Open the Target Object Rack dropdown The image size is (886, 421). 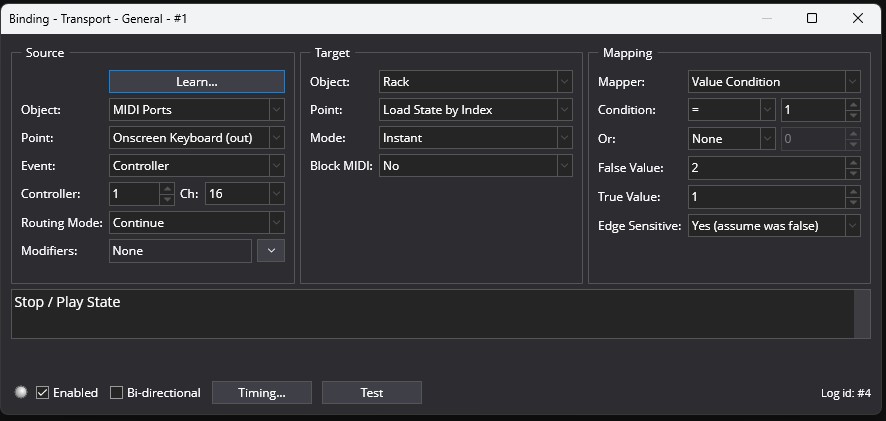click(476, 81)
